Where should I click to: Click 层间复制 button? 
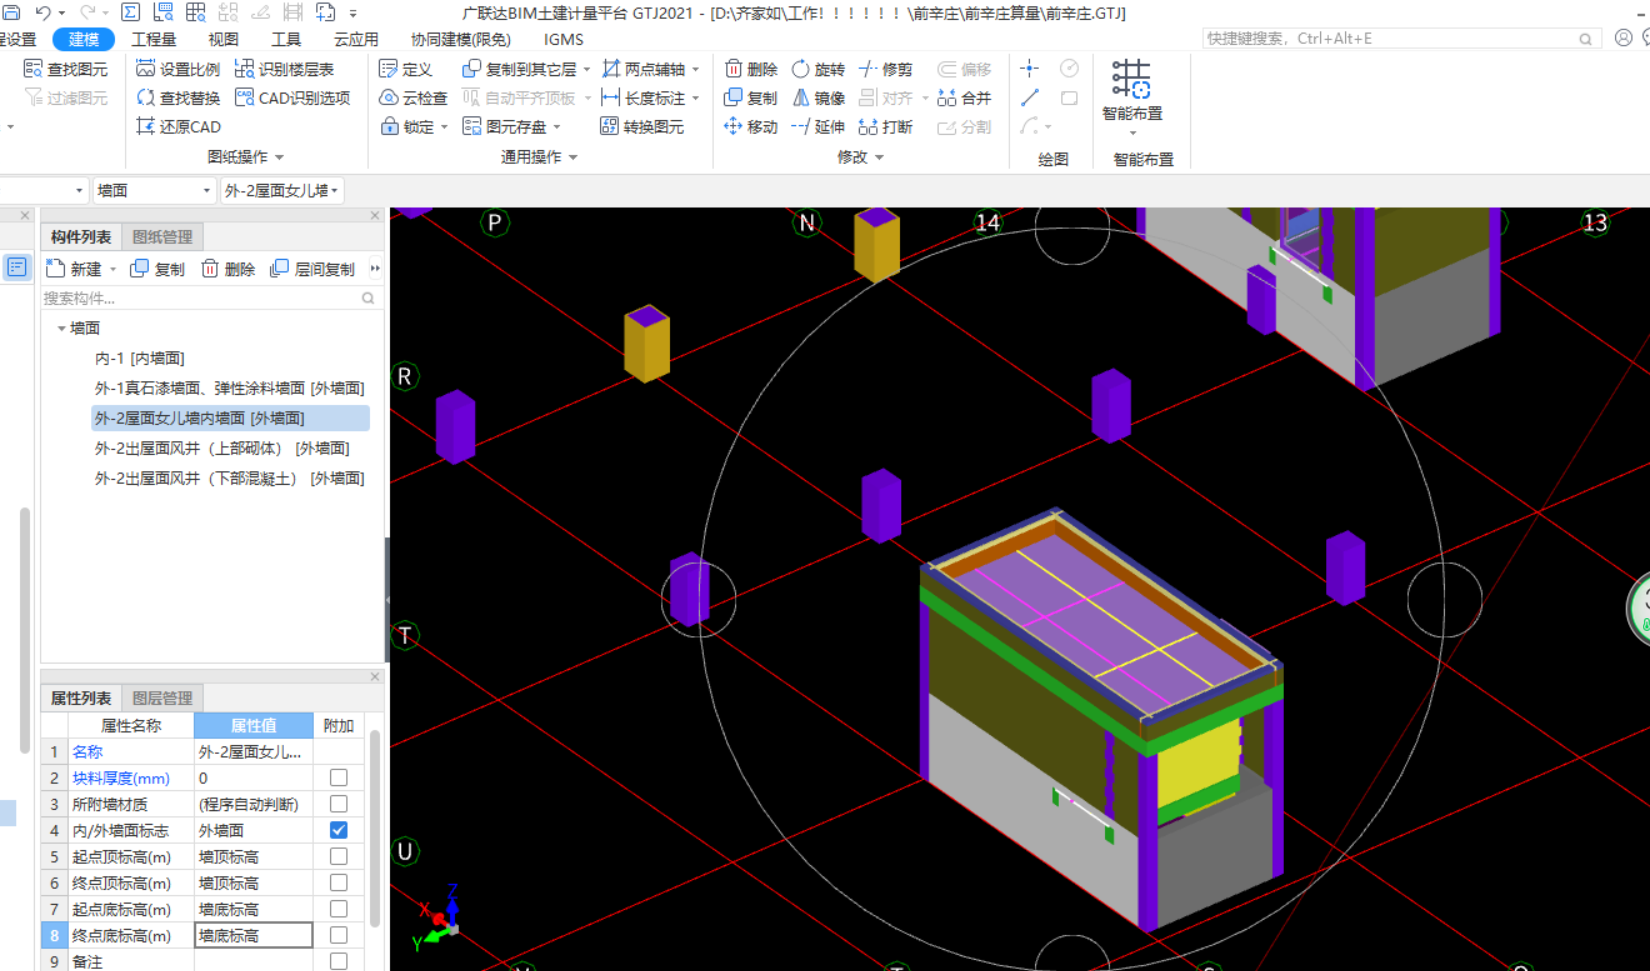click(313, 269)
